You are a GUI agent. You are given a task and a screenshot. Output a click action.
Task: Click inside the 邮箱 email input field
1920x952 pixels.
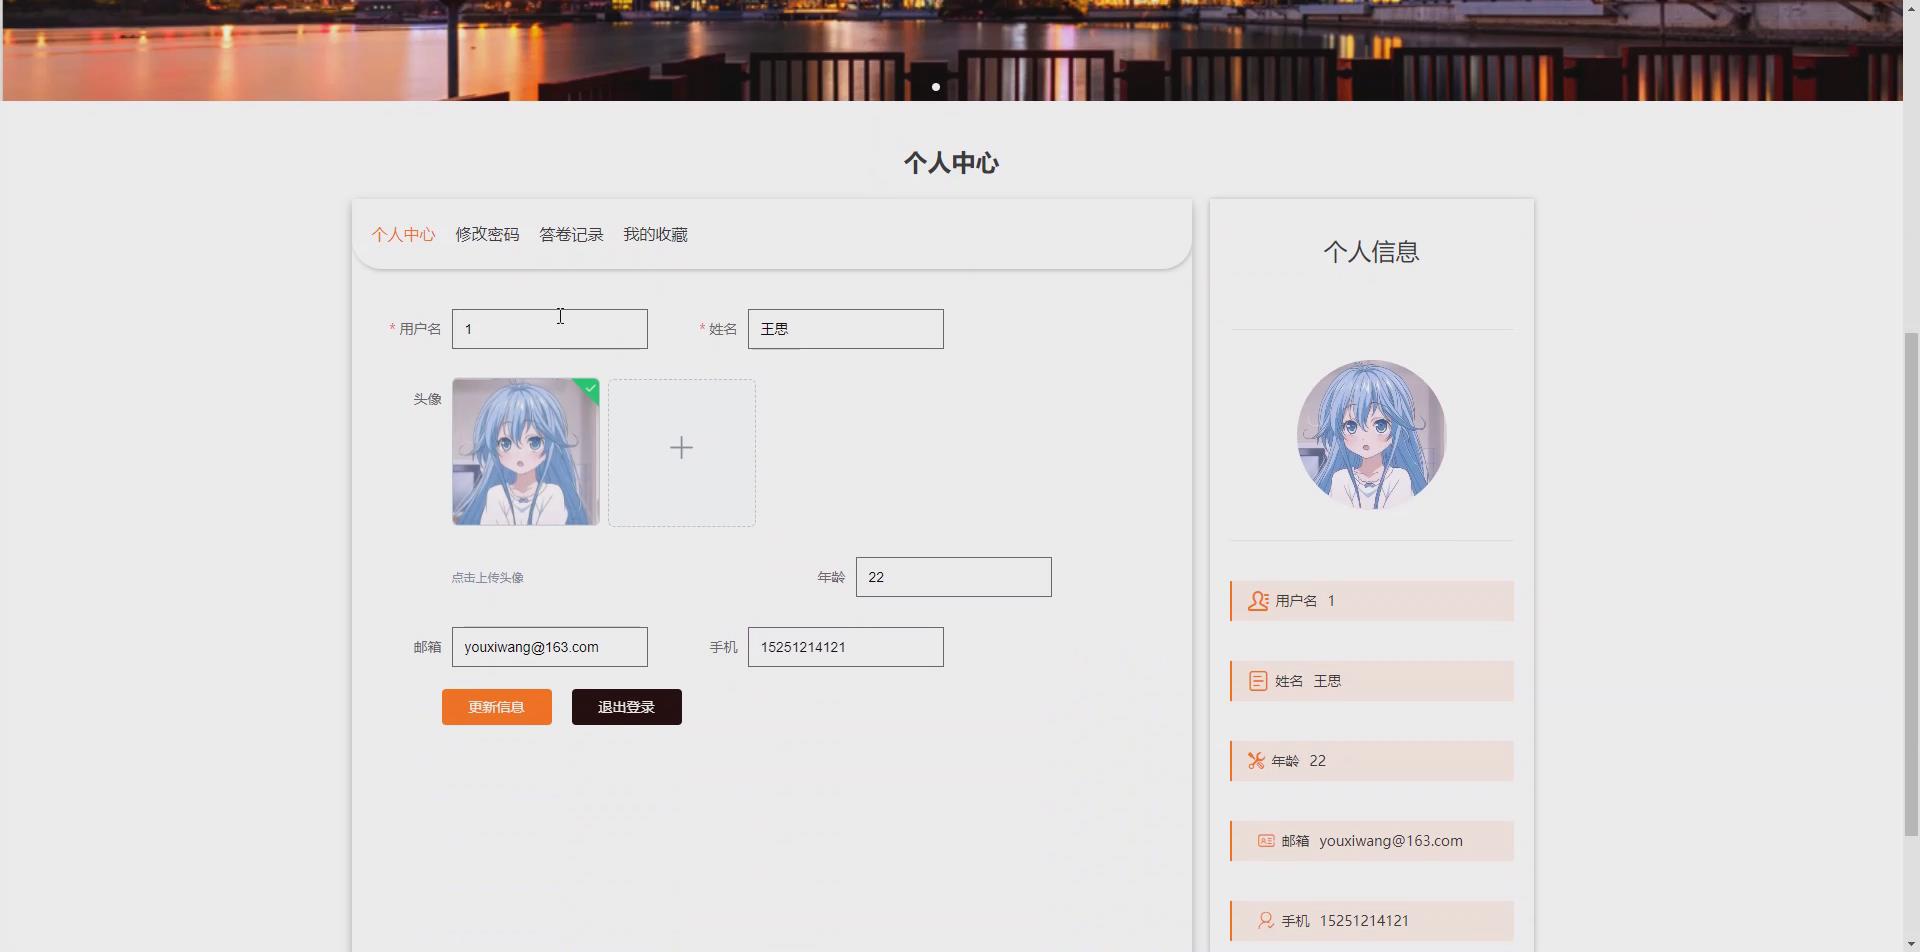[549, 646]
